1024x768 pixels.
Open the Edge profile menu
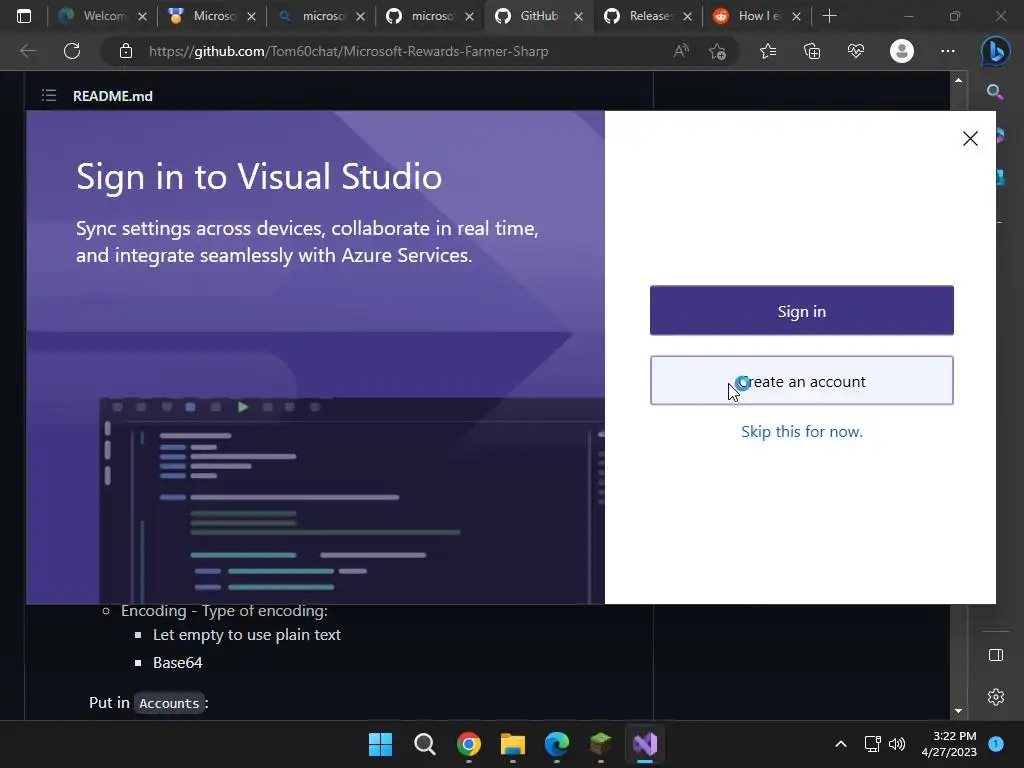[x=901, y=51]
